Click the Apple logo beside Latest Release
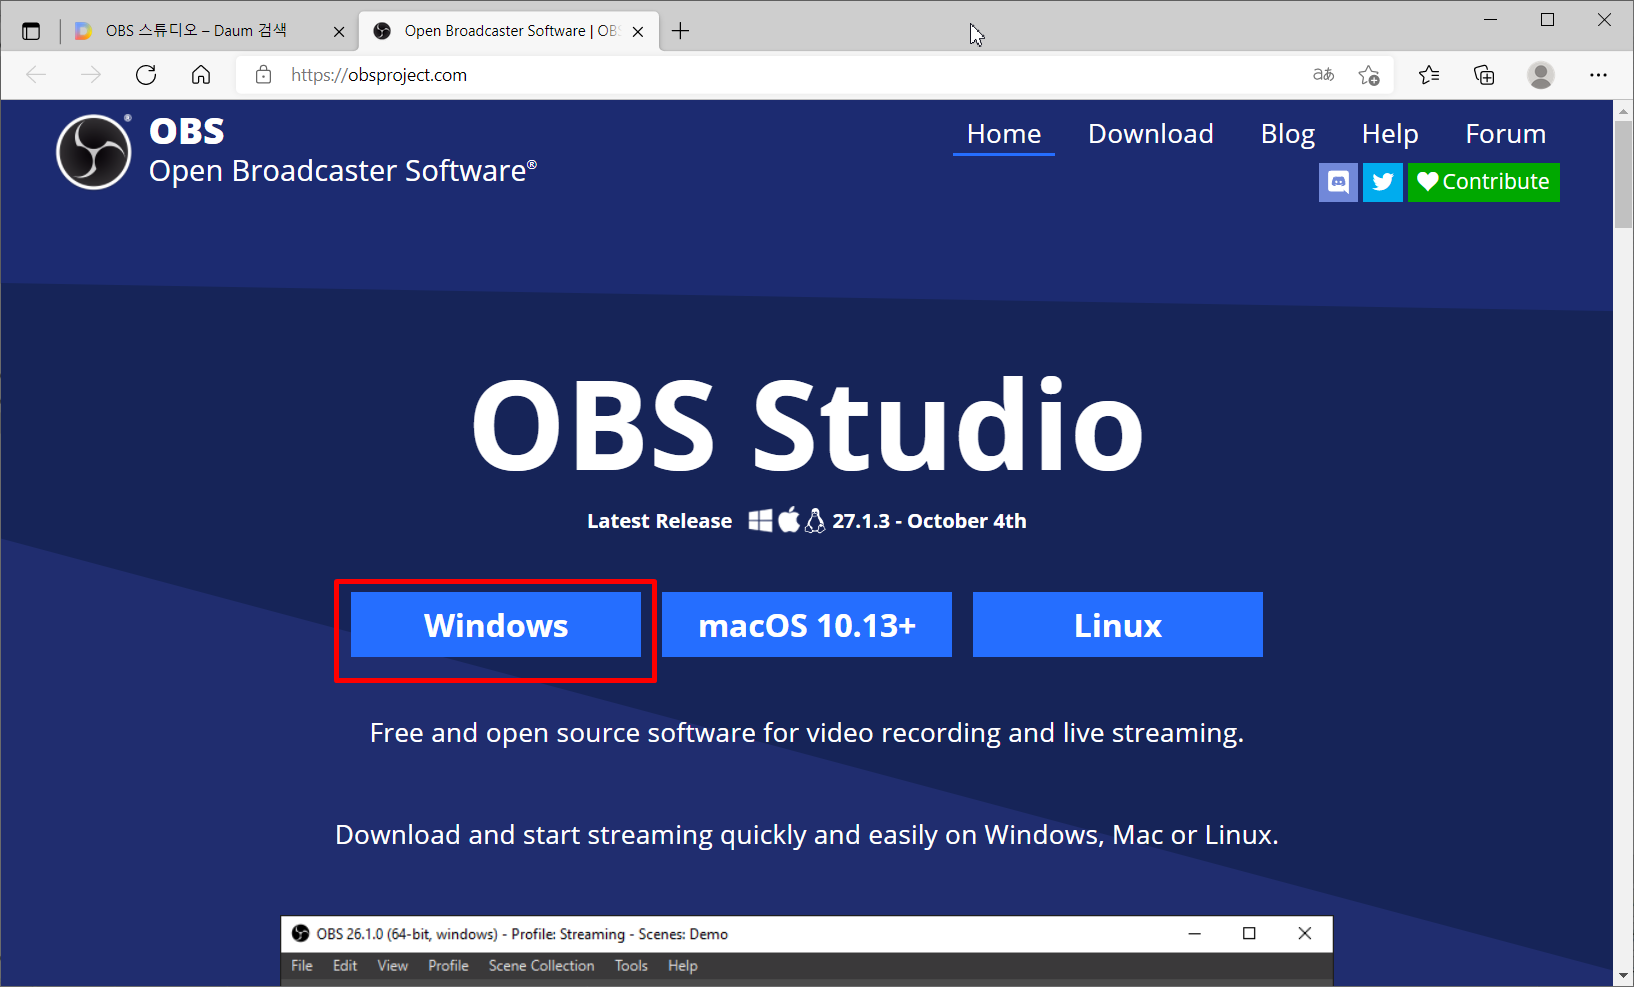The image size is (1634, 987). (789, 520)
